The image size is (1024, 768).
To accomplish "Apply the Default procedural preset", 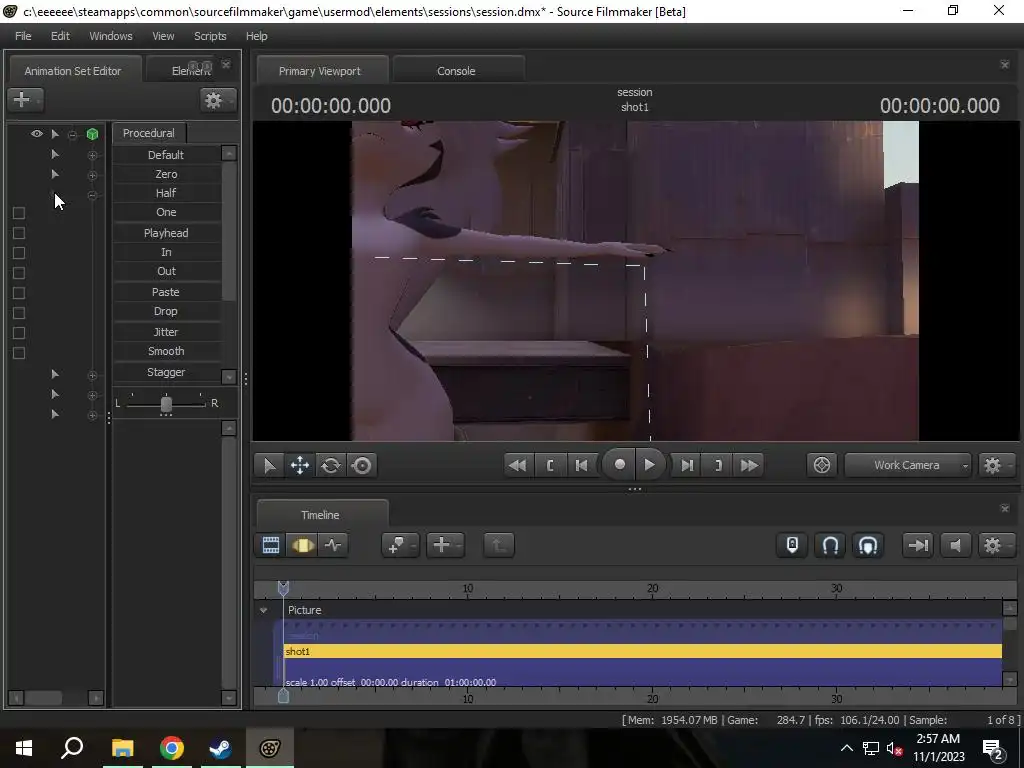I will click(x=166, y=155).
